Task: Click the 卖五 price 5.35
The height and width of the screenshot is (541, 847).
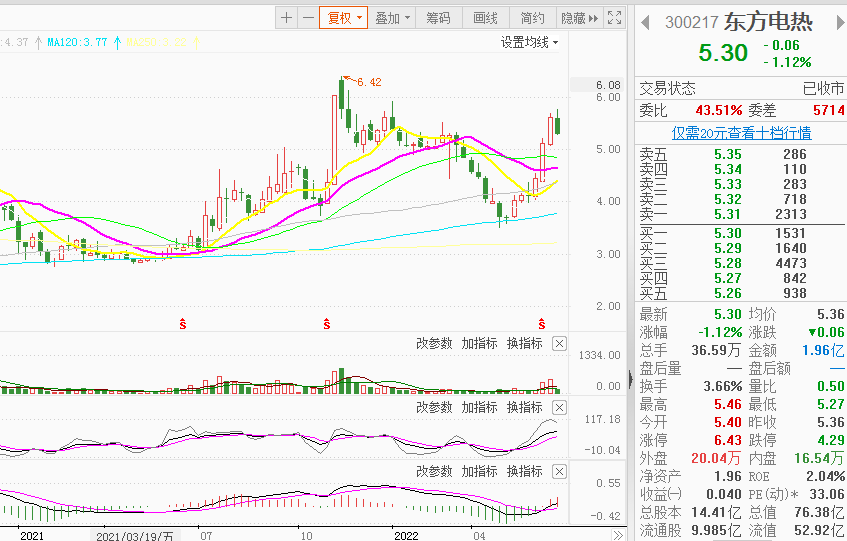Action: click(728, 154)
